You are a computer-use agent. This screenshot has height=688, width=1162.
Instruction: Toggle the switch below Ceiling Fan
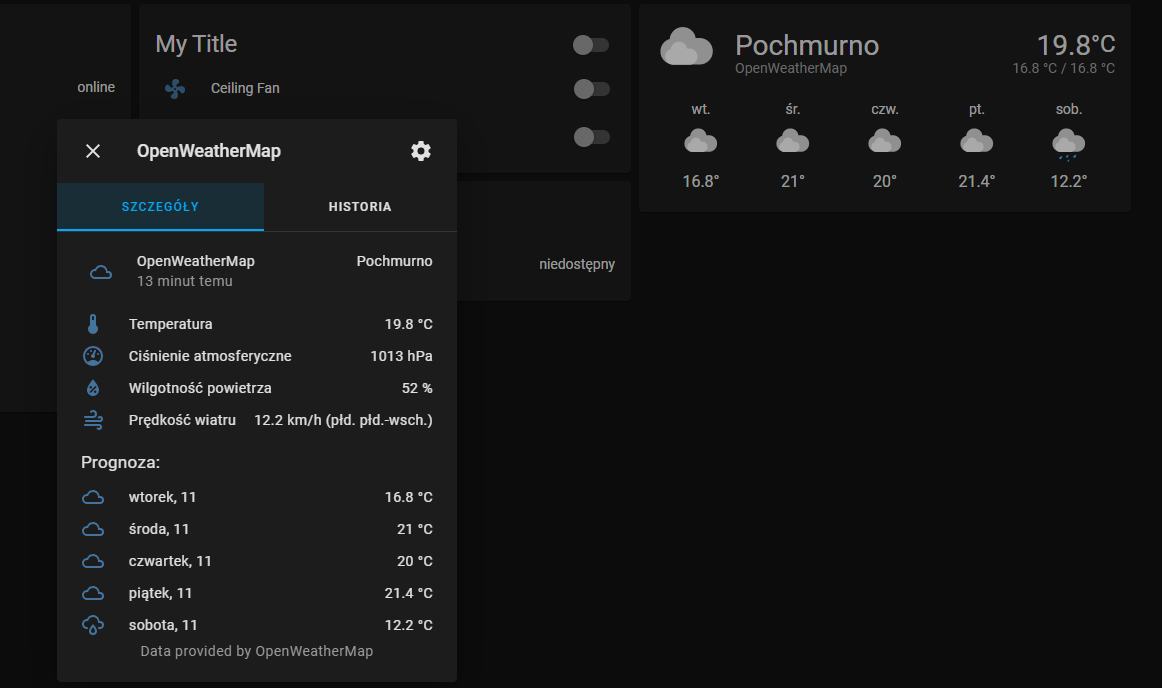[x=591, y=137]
